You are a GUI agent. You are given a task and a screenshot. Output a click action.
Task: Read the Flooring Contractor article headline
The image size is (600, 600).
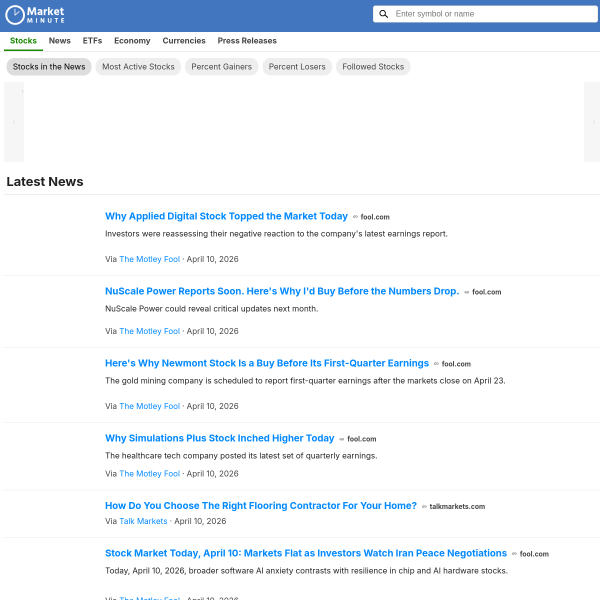tap(260, 506)
